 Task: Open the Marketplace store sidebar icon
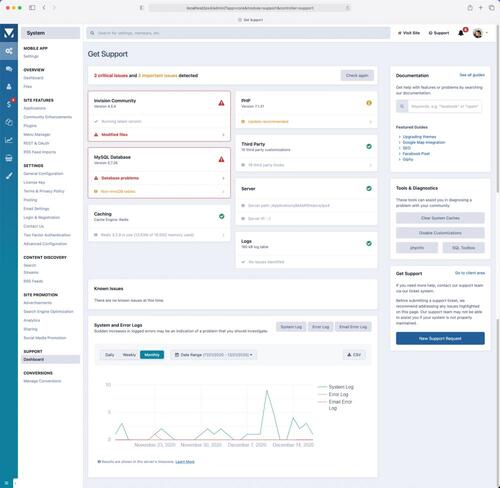[x=9, y=158]
